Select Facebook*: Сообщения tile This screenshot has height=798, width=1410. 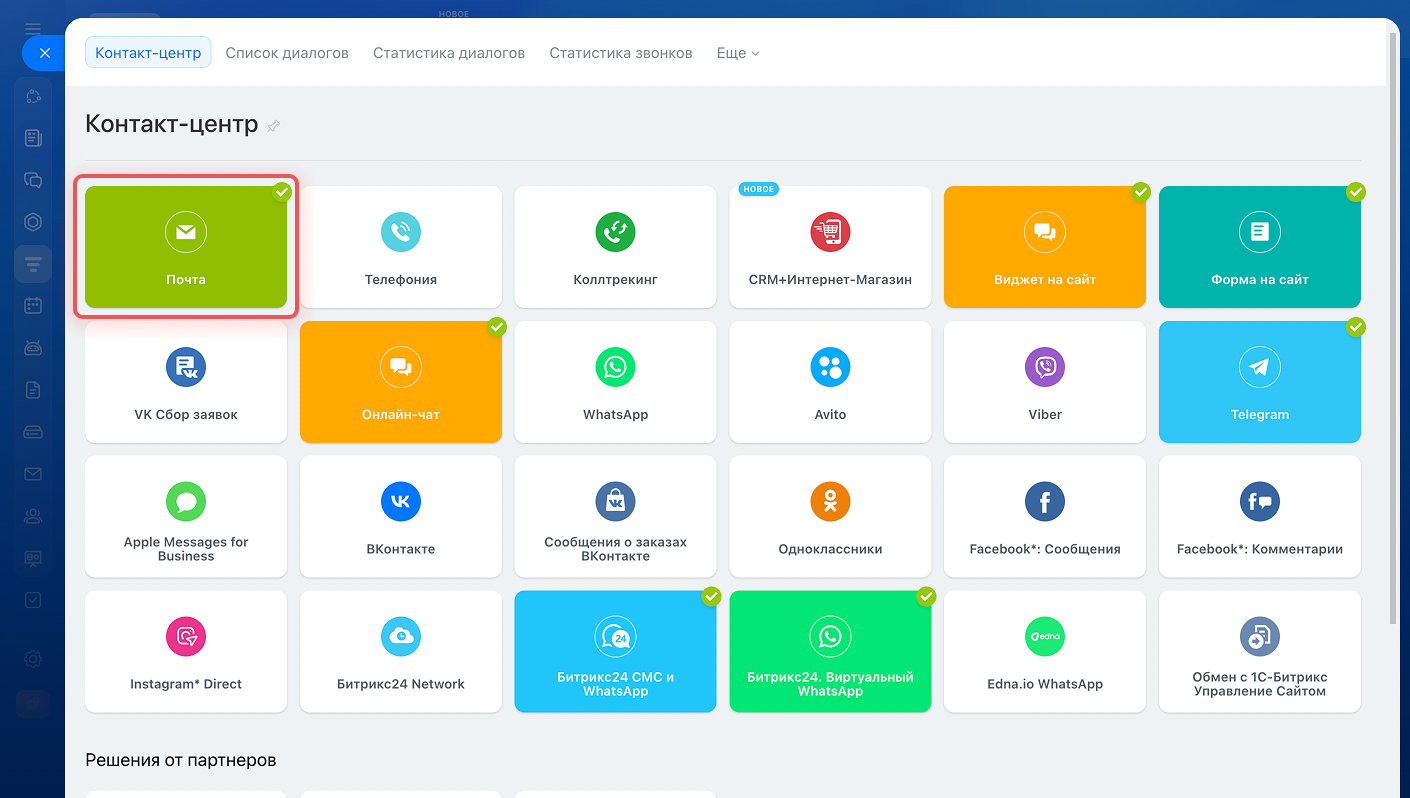click(1045, 517)
